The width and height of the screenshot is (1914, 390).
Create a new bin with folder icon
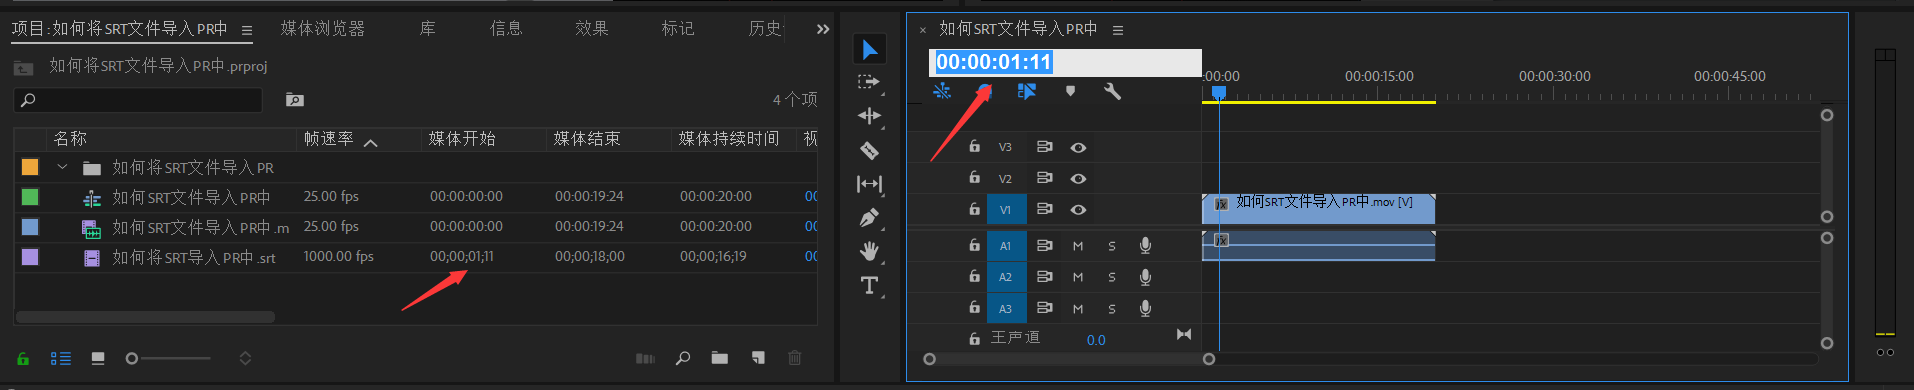(720, 358)
